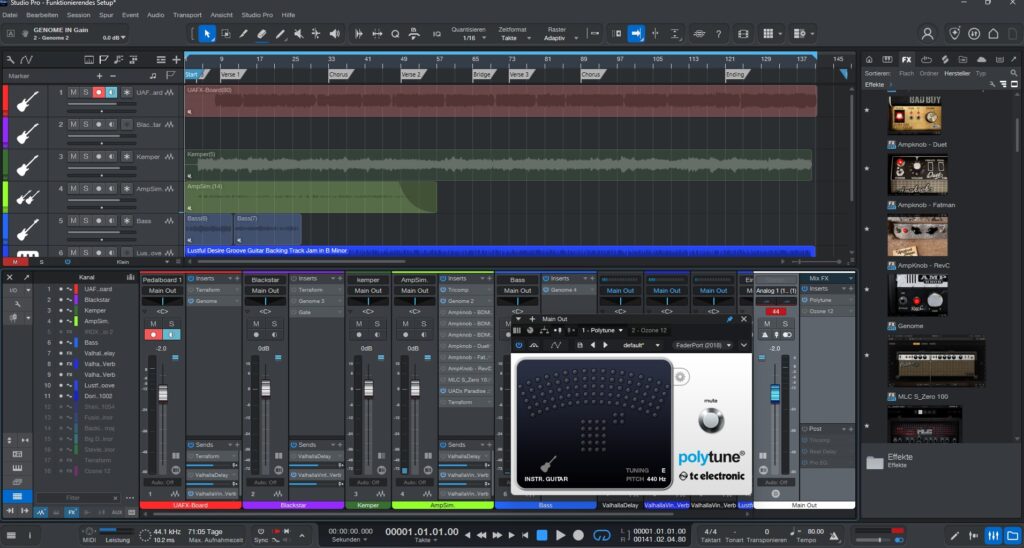Image resolution: width=1024 pixels, height=548 pixels.
Task: Open the Transport menu
Action: (187, 14)
